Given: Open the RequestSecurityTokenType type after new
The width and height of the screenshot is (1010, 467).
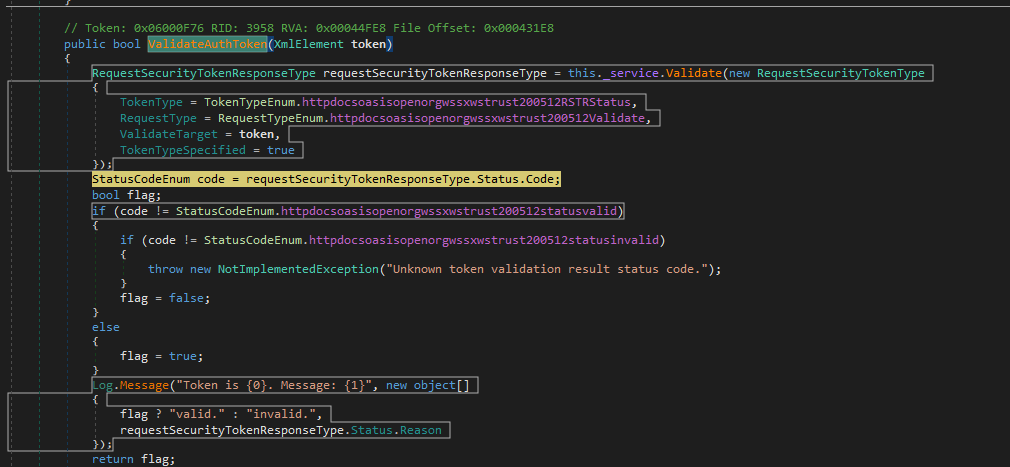Looking at the screenshot, I should point(841,73).
